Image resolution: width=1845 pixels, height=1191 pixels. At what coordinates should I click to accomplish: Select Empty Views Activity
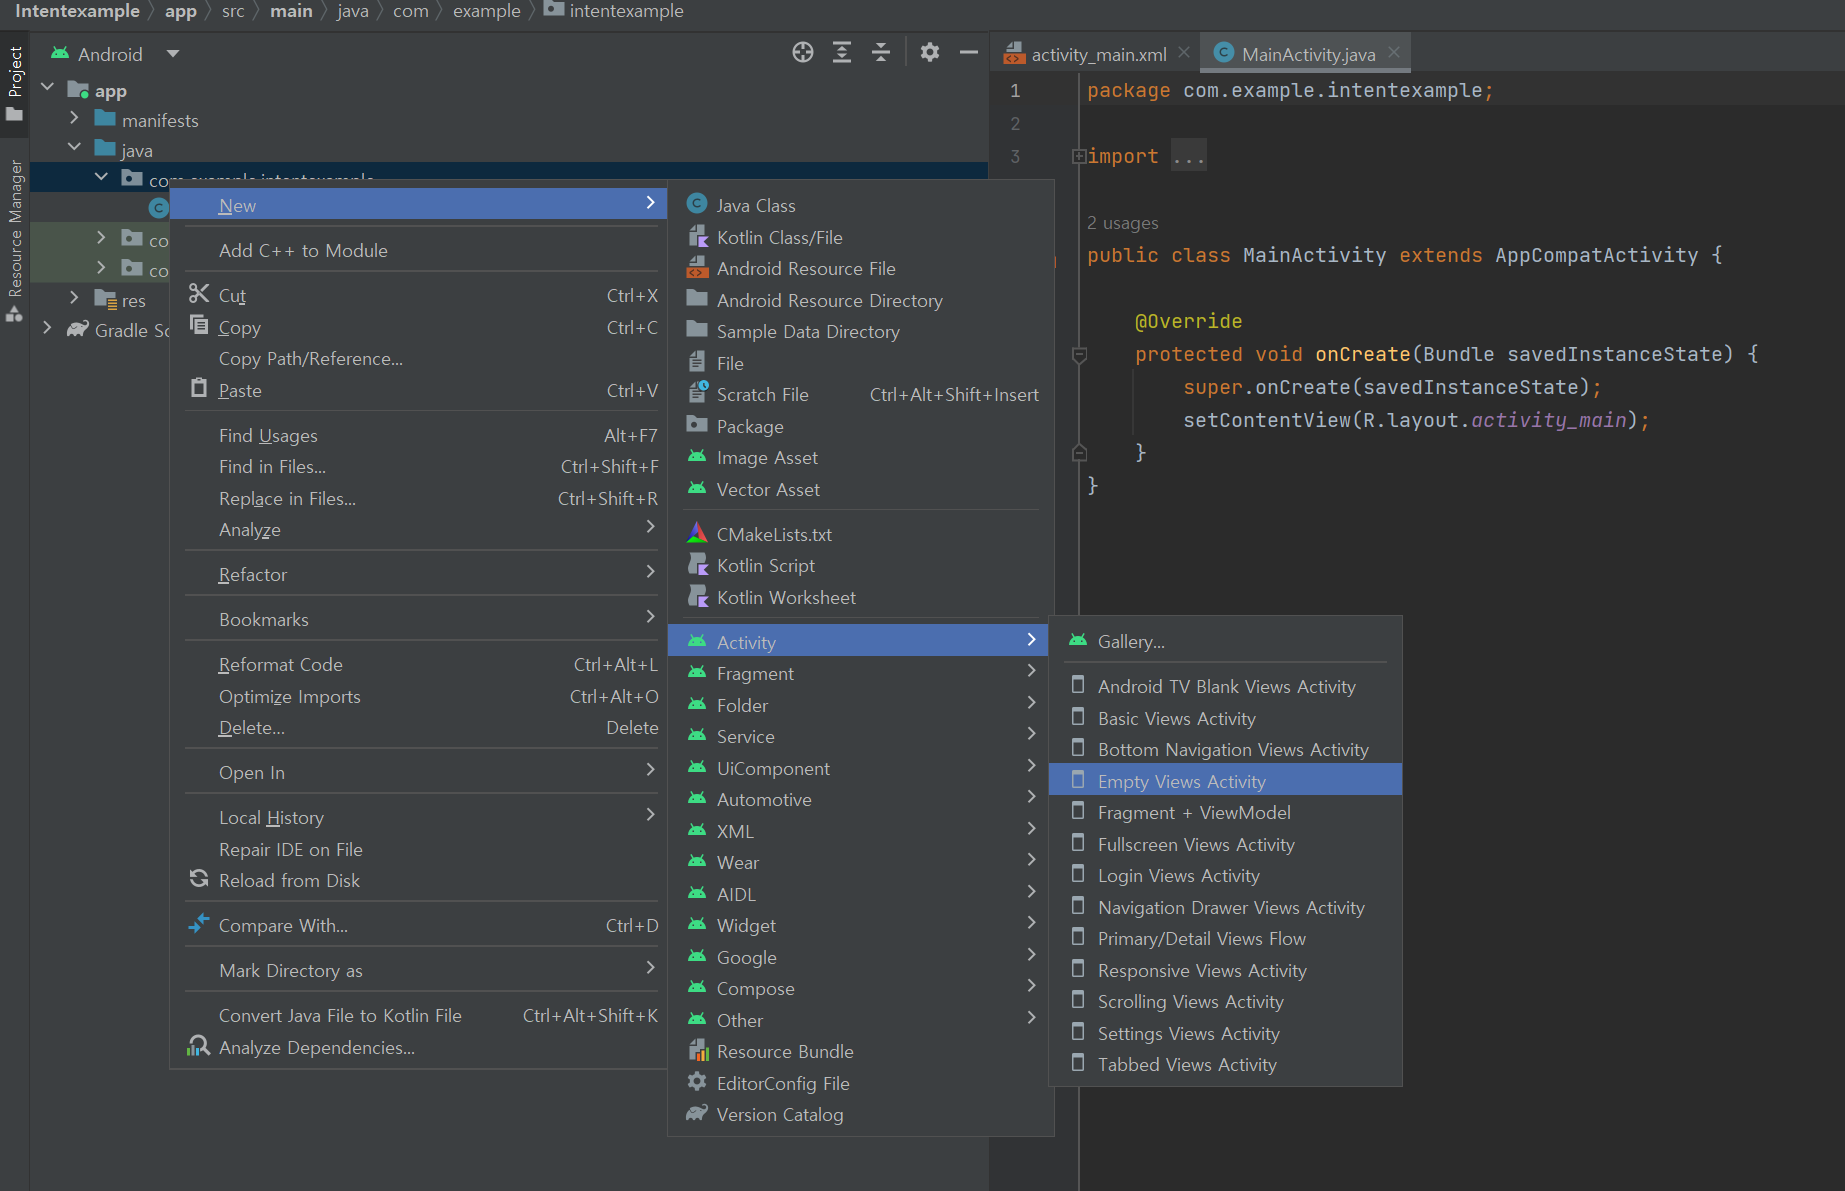[x=1226, y=781]
